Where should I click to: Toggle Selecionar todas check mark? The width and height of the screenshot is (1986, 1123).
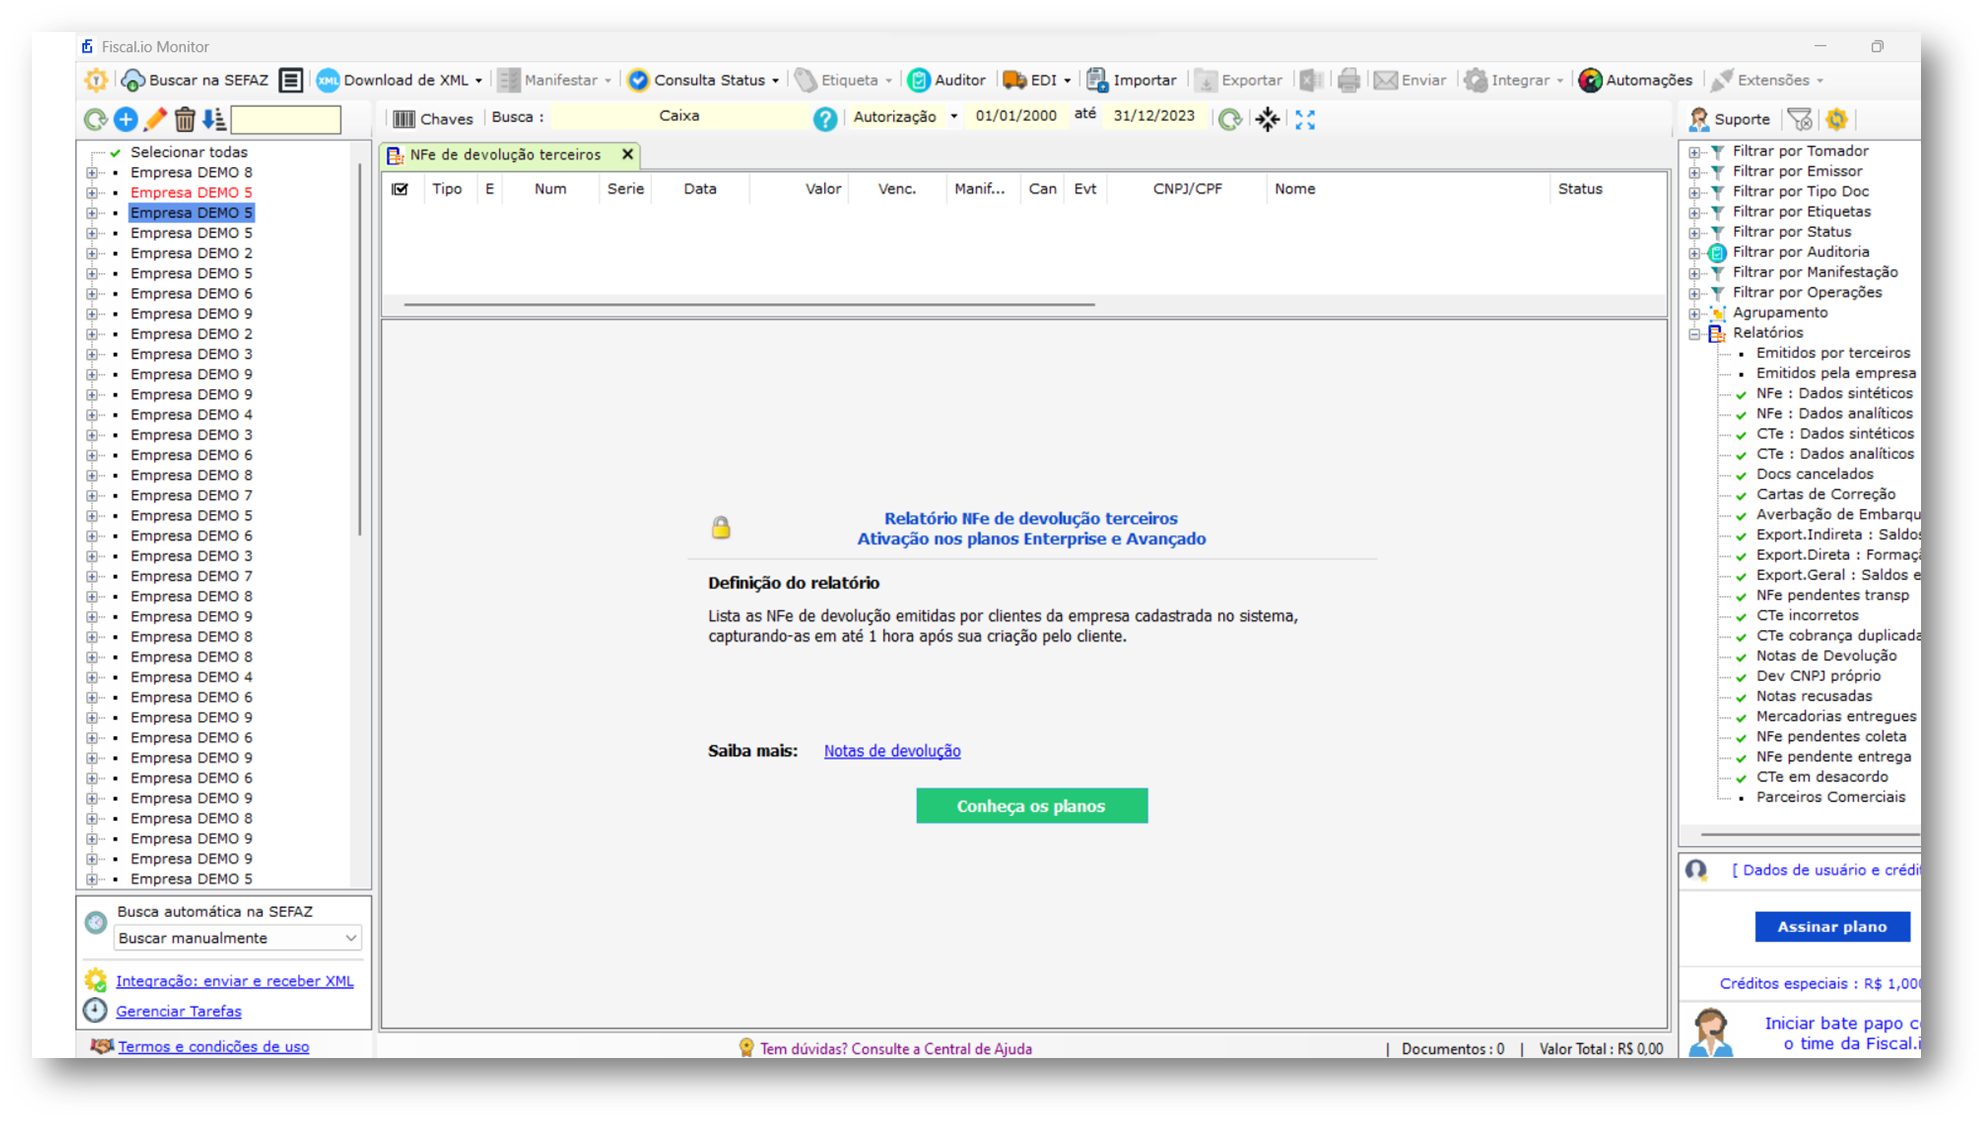point(115,153)
